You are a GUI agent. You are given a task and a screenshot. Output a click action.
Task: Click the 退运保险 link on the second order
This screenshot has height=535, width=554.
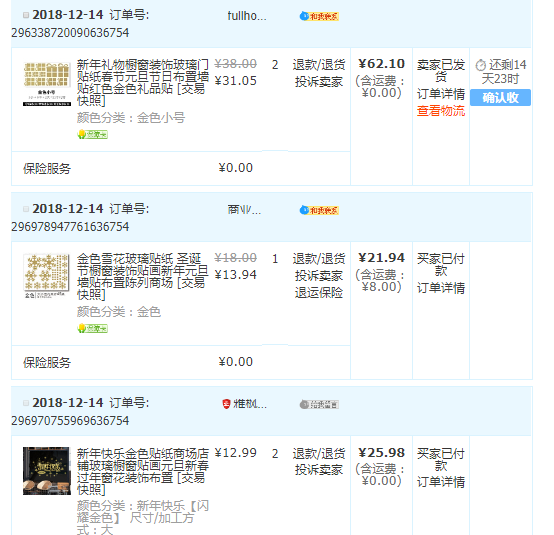tap(319, 293)
